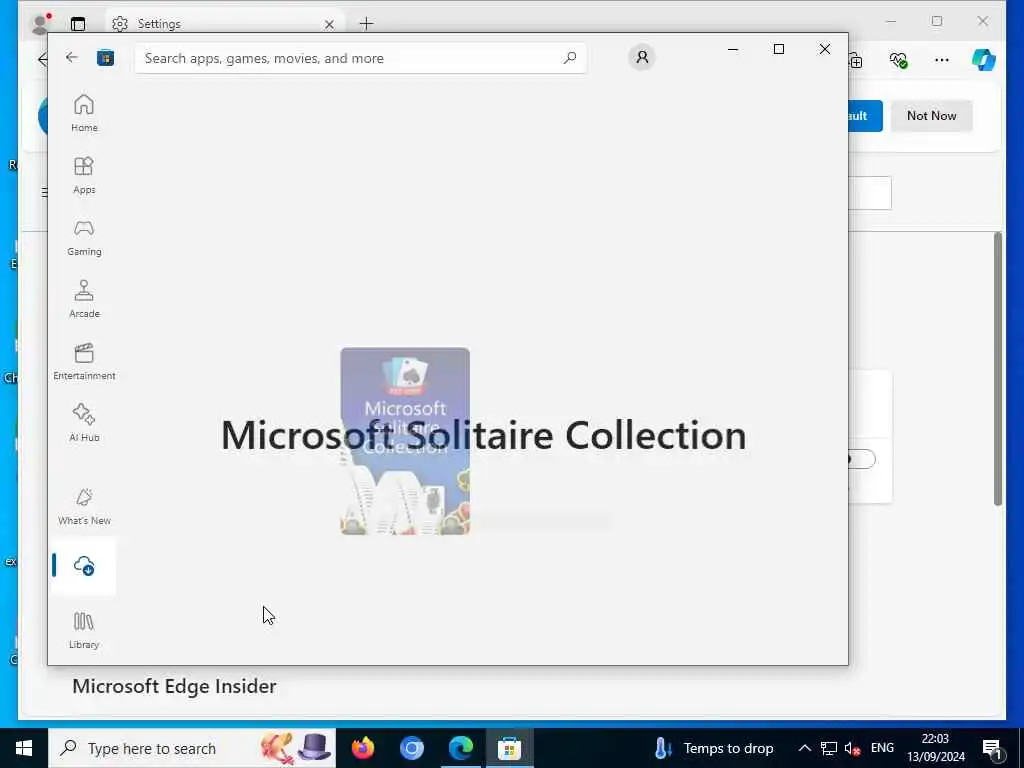
Task: Minimize the Microsoft Store window
Action: click(x=733, y=49)
